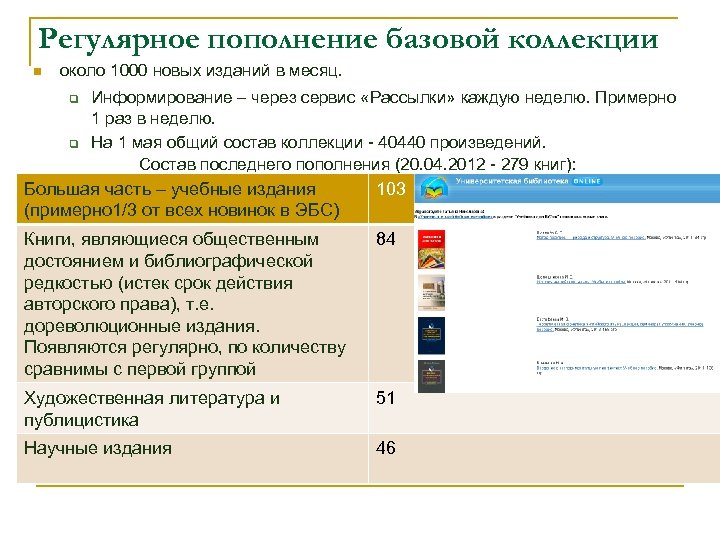Open the dark gray book cover thumbnail
720x540 pixels.
point(431,377)
